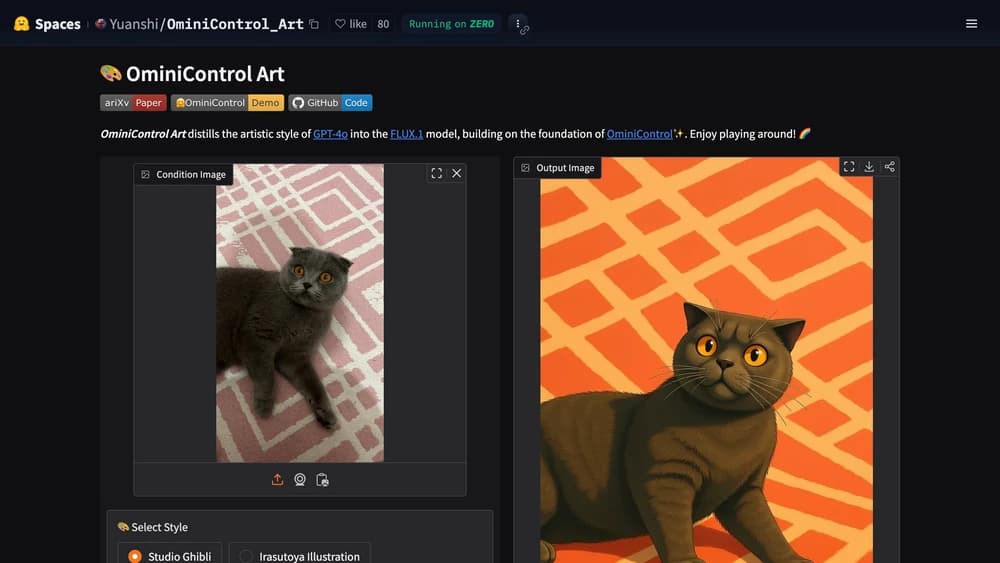Select the Studio Ghibli style
The height and width of the screenshot is (563, 1000).
[170, 556]
